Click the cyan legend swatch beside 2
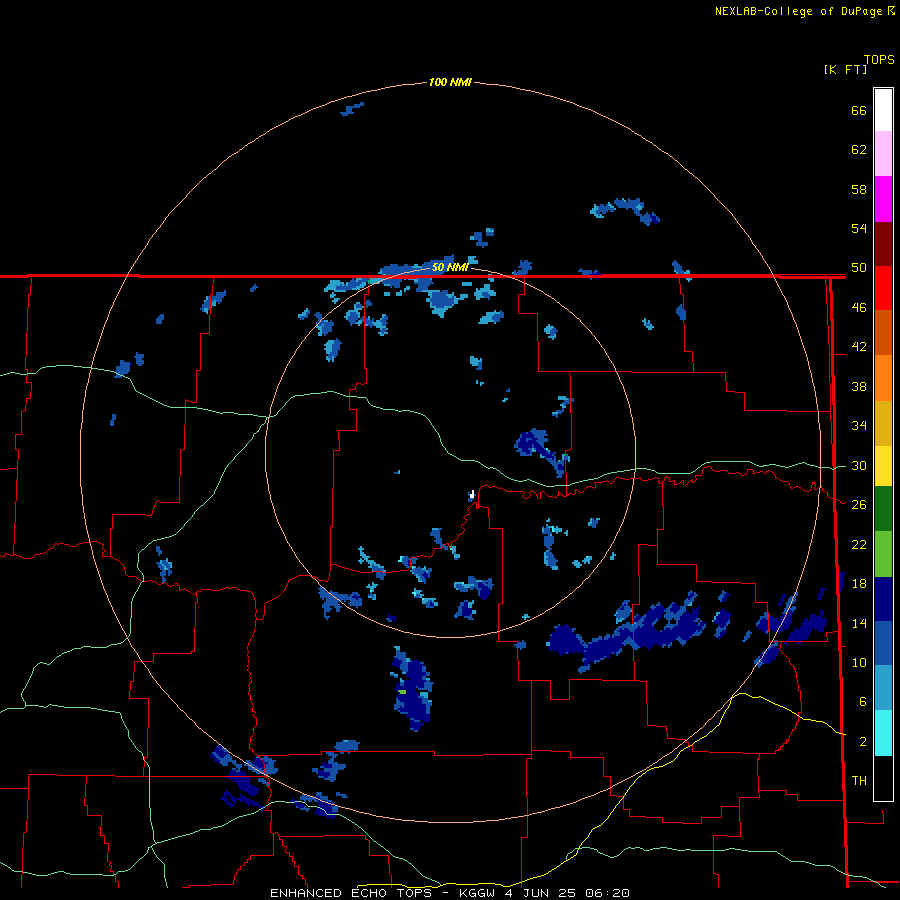Screen dimensions: 900x900 (x=883, y=733)
